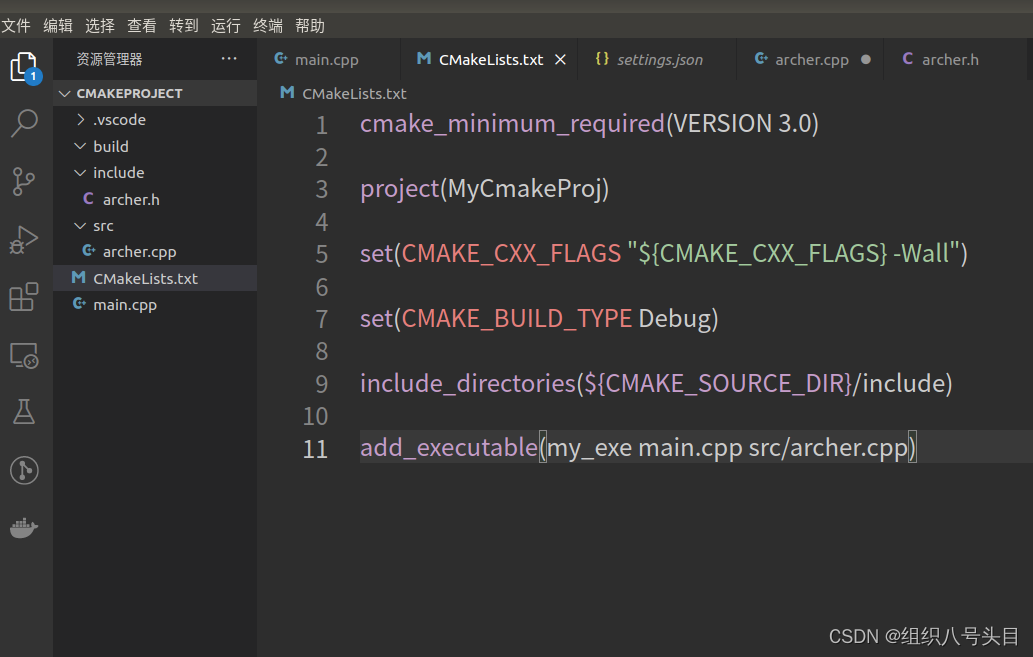Open the Search view icon
The width and height of the screenshot is (1033, 657).
[24, 123]
